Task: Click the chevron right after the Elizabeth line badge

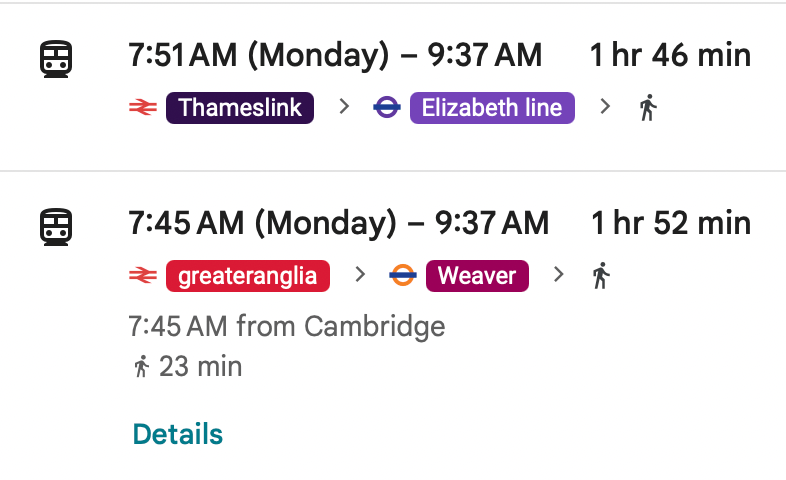Action: (x=604, y=108)
